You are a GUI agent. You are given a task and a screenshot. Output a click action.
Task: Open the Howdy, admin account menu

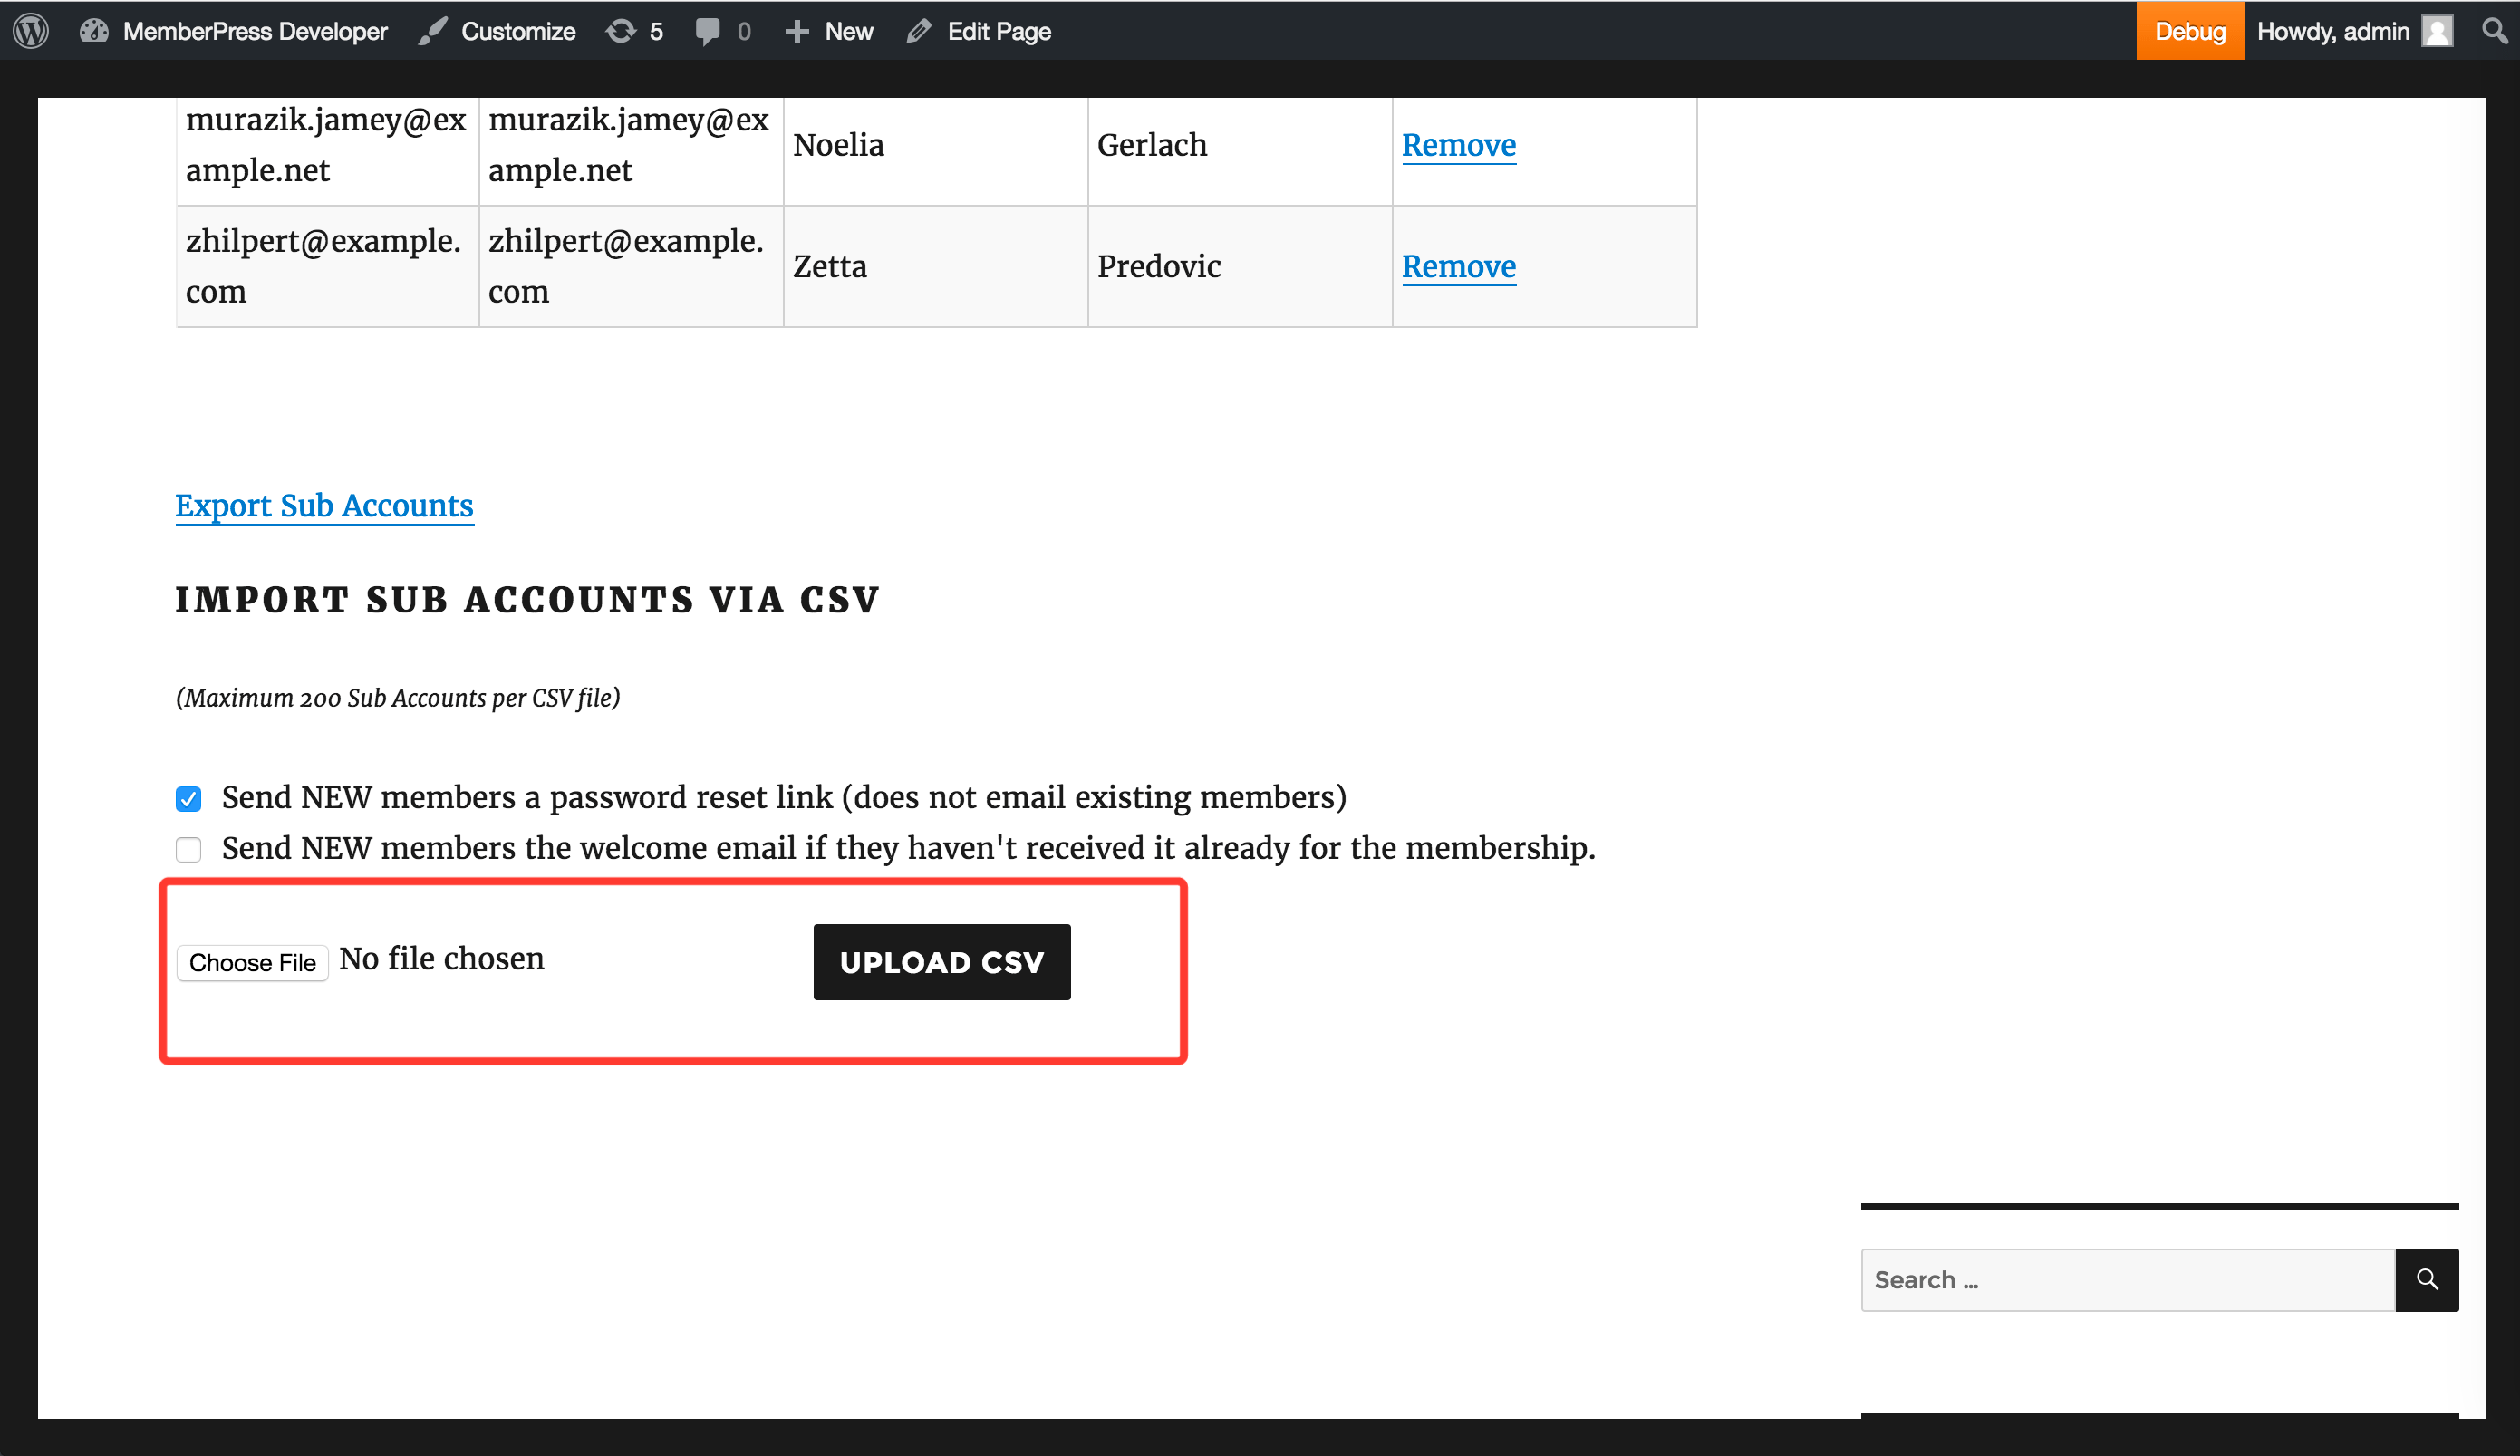(2355, 31)
